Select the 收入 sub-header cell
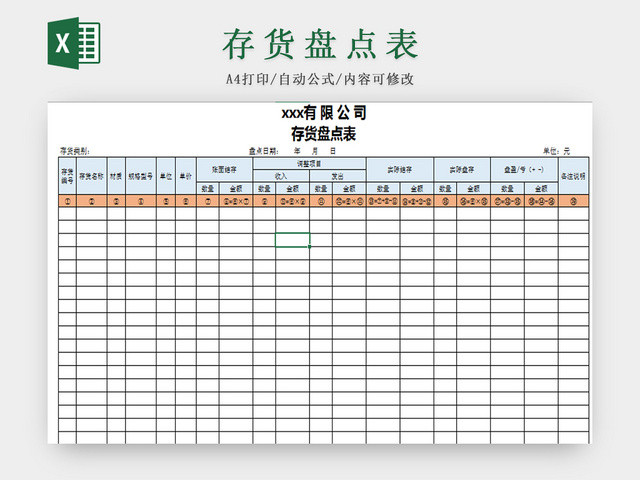 pos(281,176)
